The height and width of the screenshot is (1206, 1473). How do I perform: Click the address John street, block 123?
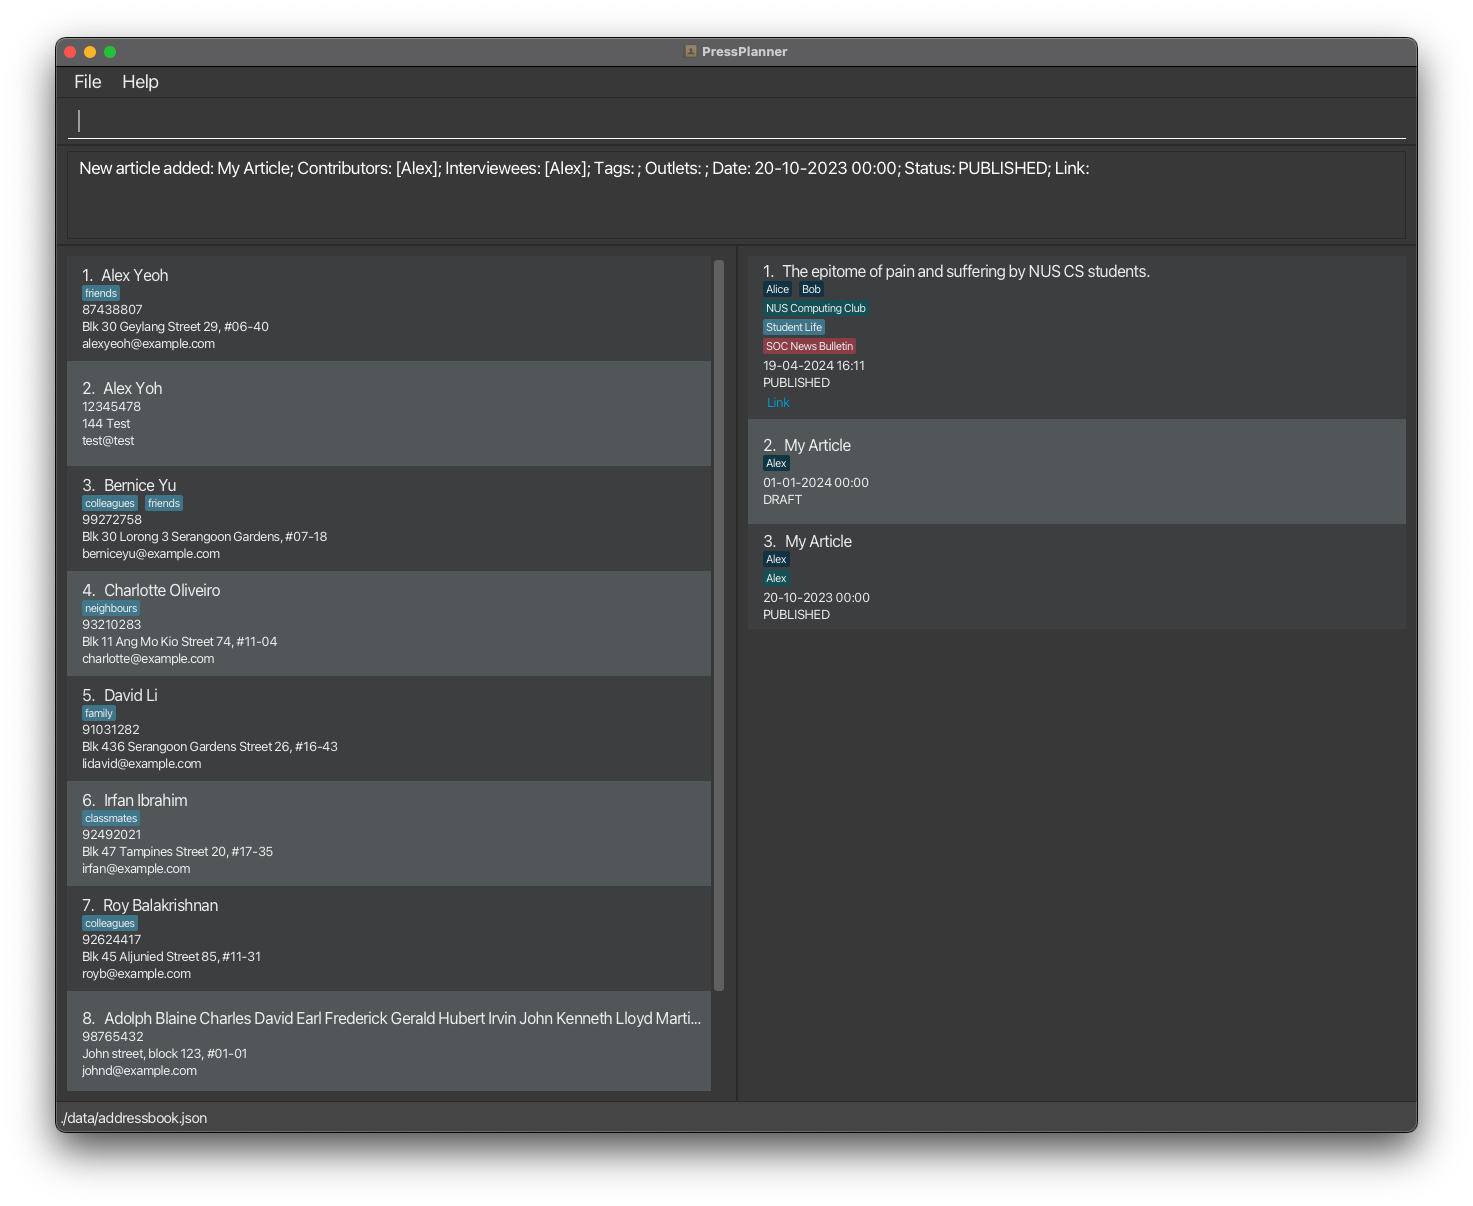[x=164, y=1054]
